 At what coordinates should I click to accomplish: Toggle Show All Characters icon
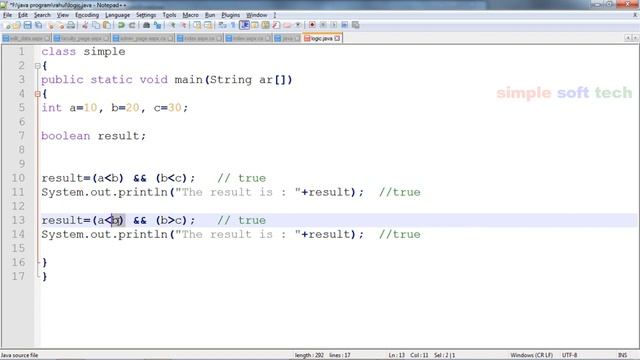click(x=233, y=25)
